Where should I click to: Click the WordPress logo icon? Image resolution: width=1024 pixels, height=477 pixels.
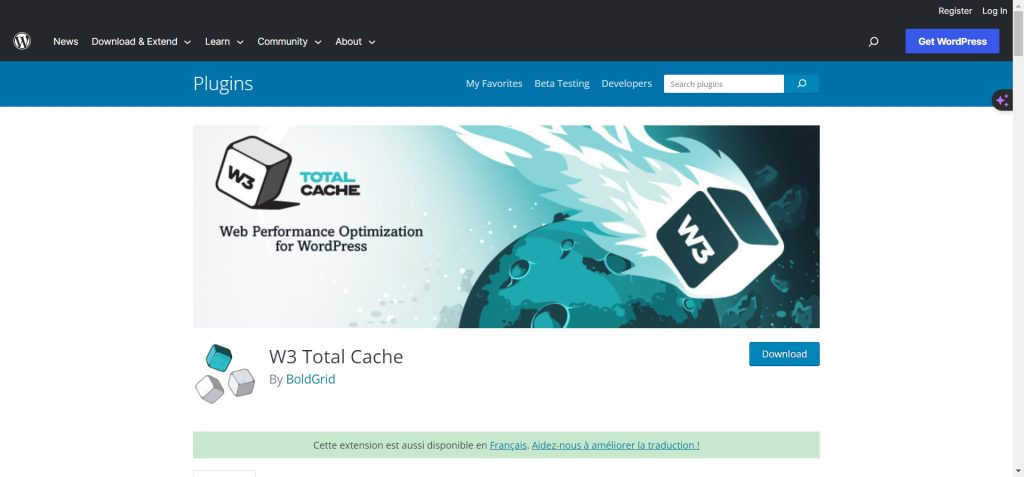pos(22,41)
